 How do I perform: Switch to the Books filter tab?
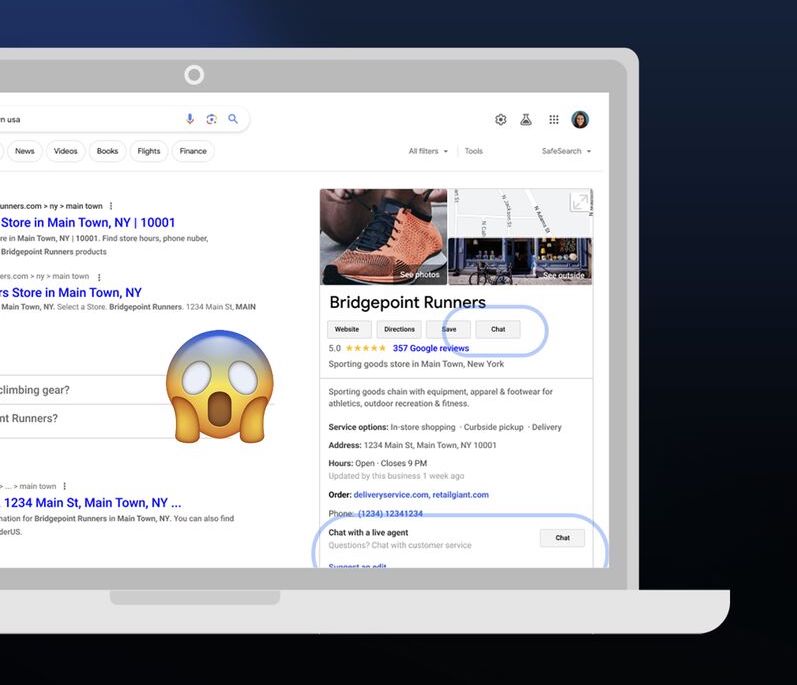click(x=107, y=151)
